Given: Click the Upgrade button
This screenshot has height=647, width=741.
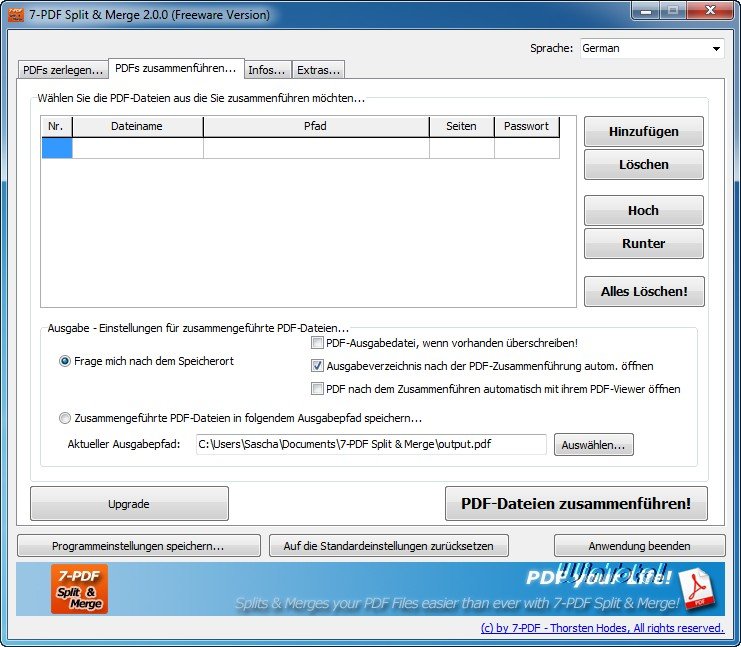Looking at the screenshot, I should 129,504.
